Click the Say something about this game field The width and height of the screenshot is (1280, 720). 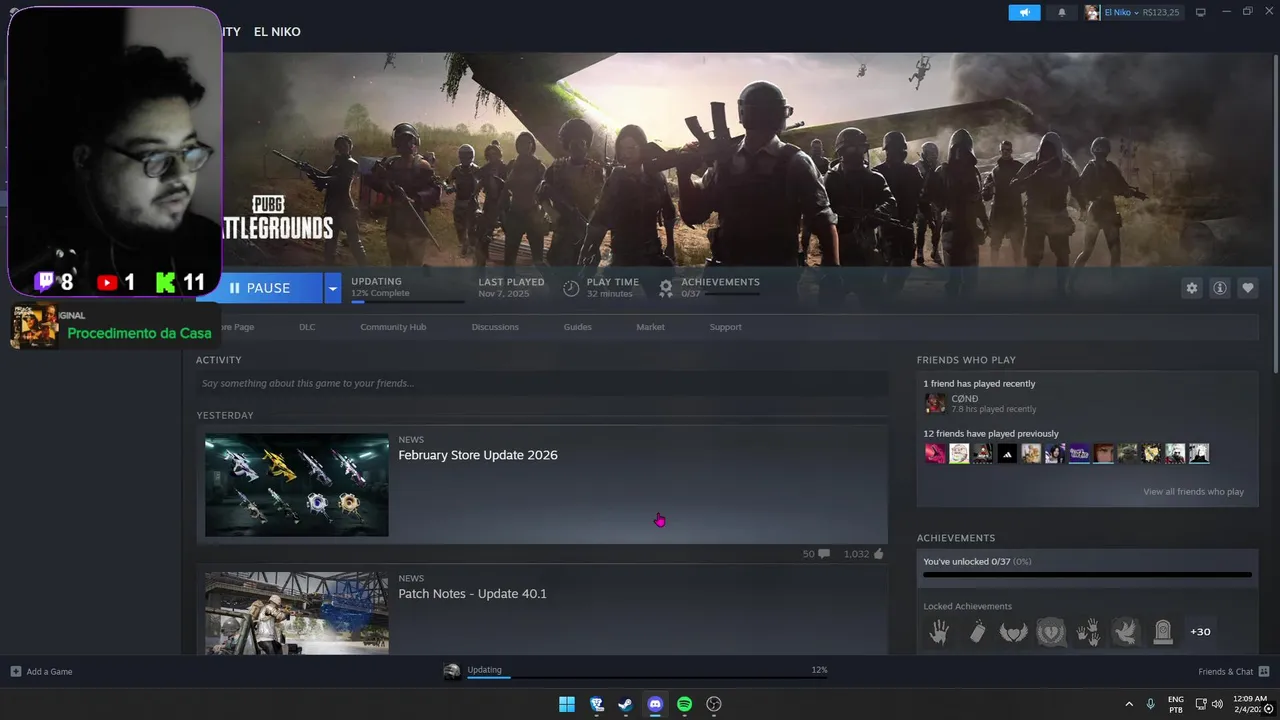coord(541,383)
